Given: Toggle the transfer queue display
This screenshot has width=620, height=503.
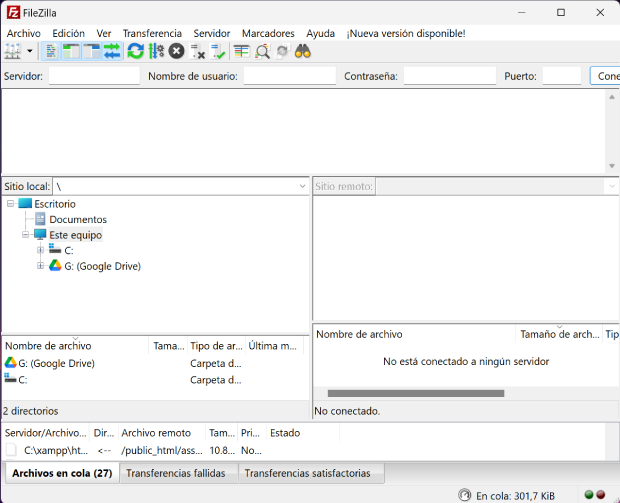Looking at the screenshot, I should coord(112,52).
